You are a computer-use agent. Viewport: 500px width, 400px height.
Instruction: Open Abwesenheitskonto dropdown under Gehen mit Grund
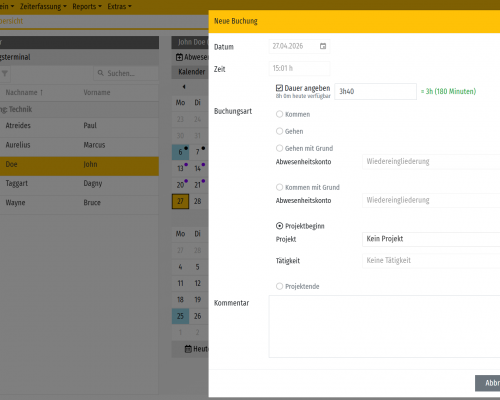431,162
